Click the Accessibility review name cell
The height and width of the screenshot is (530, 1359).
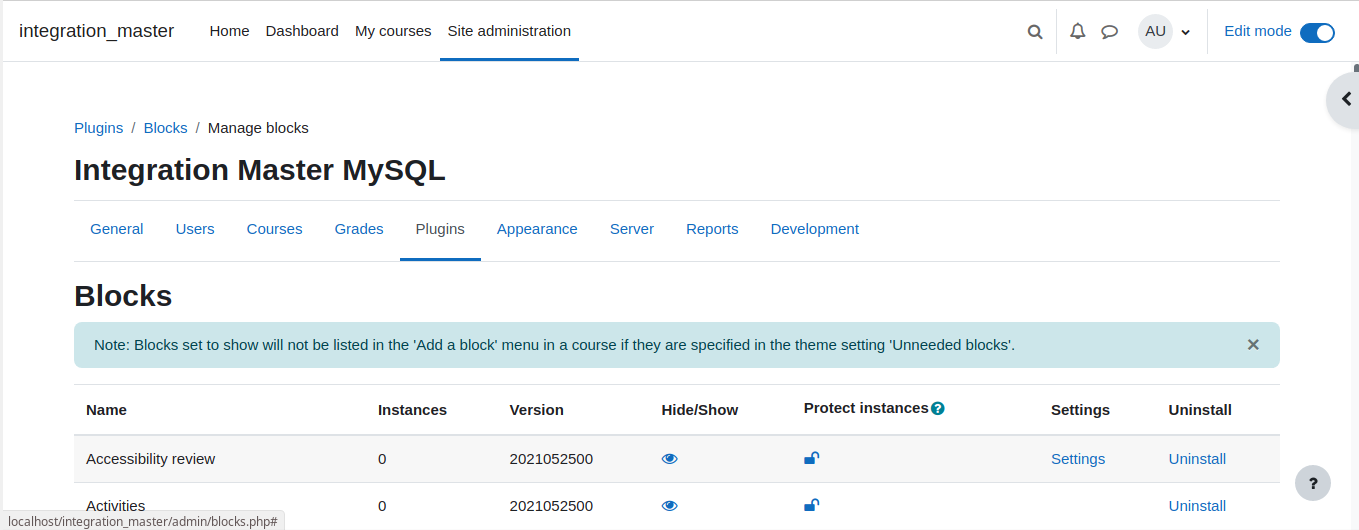151,459
